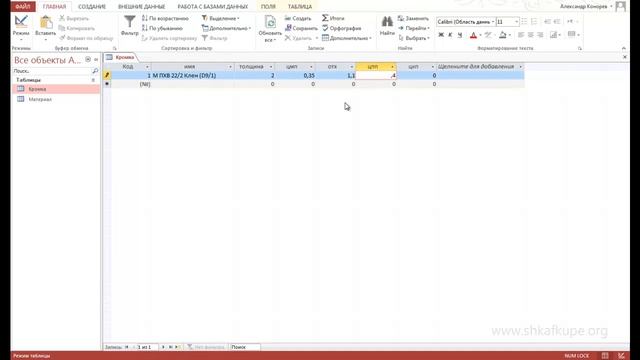Screen dimensions: 640x360
Task: Open Дополнительно dropdown in Записи group
Action: pos(347,38)
